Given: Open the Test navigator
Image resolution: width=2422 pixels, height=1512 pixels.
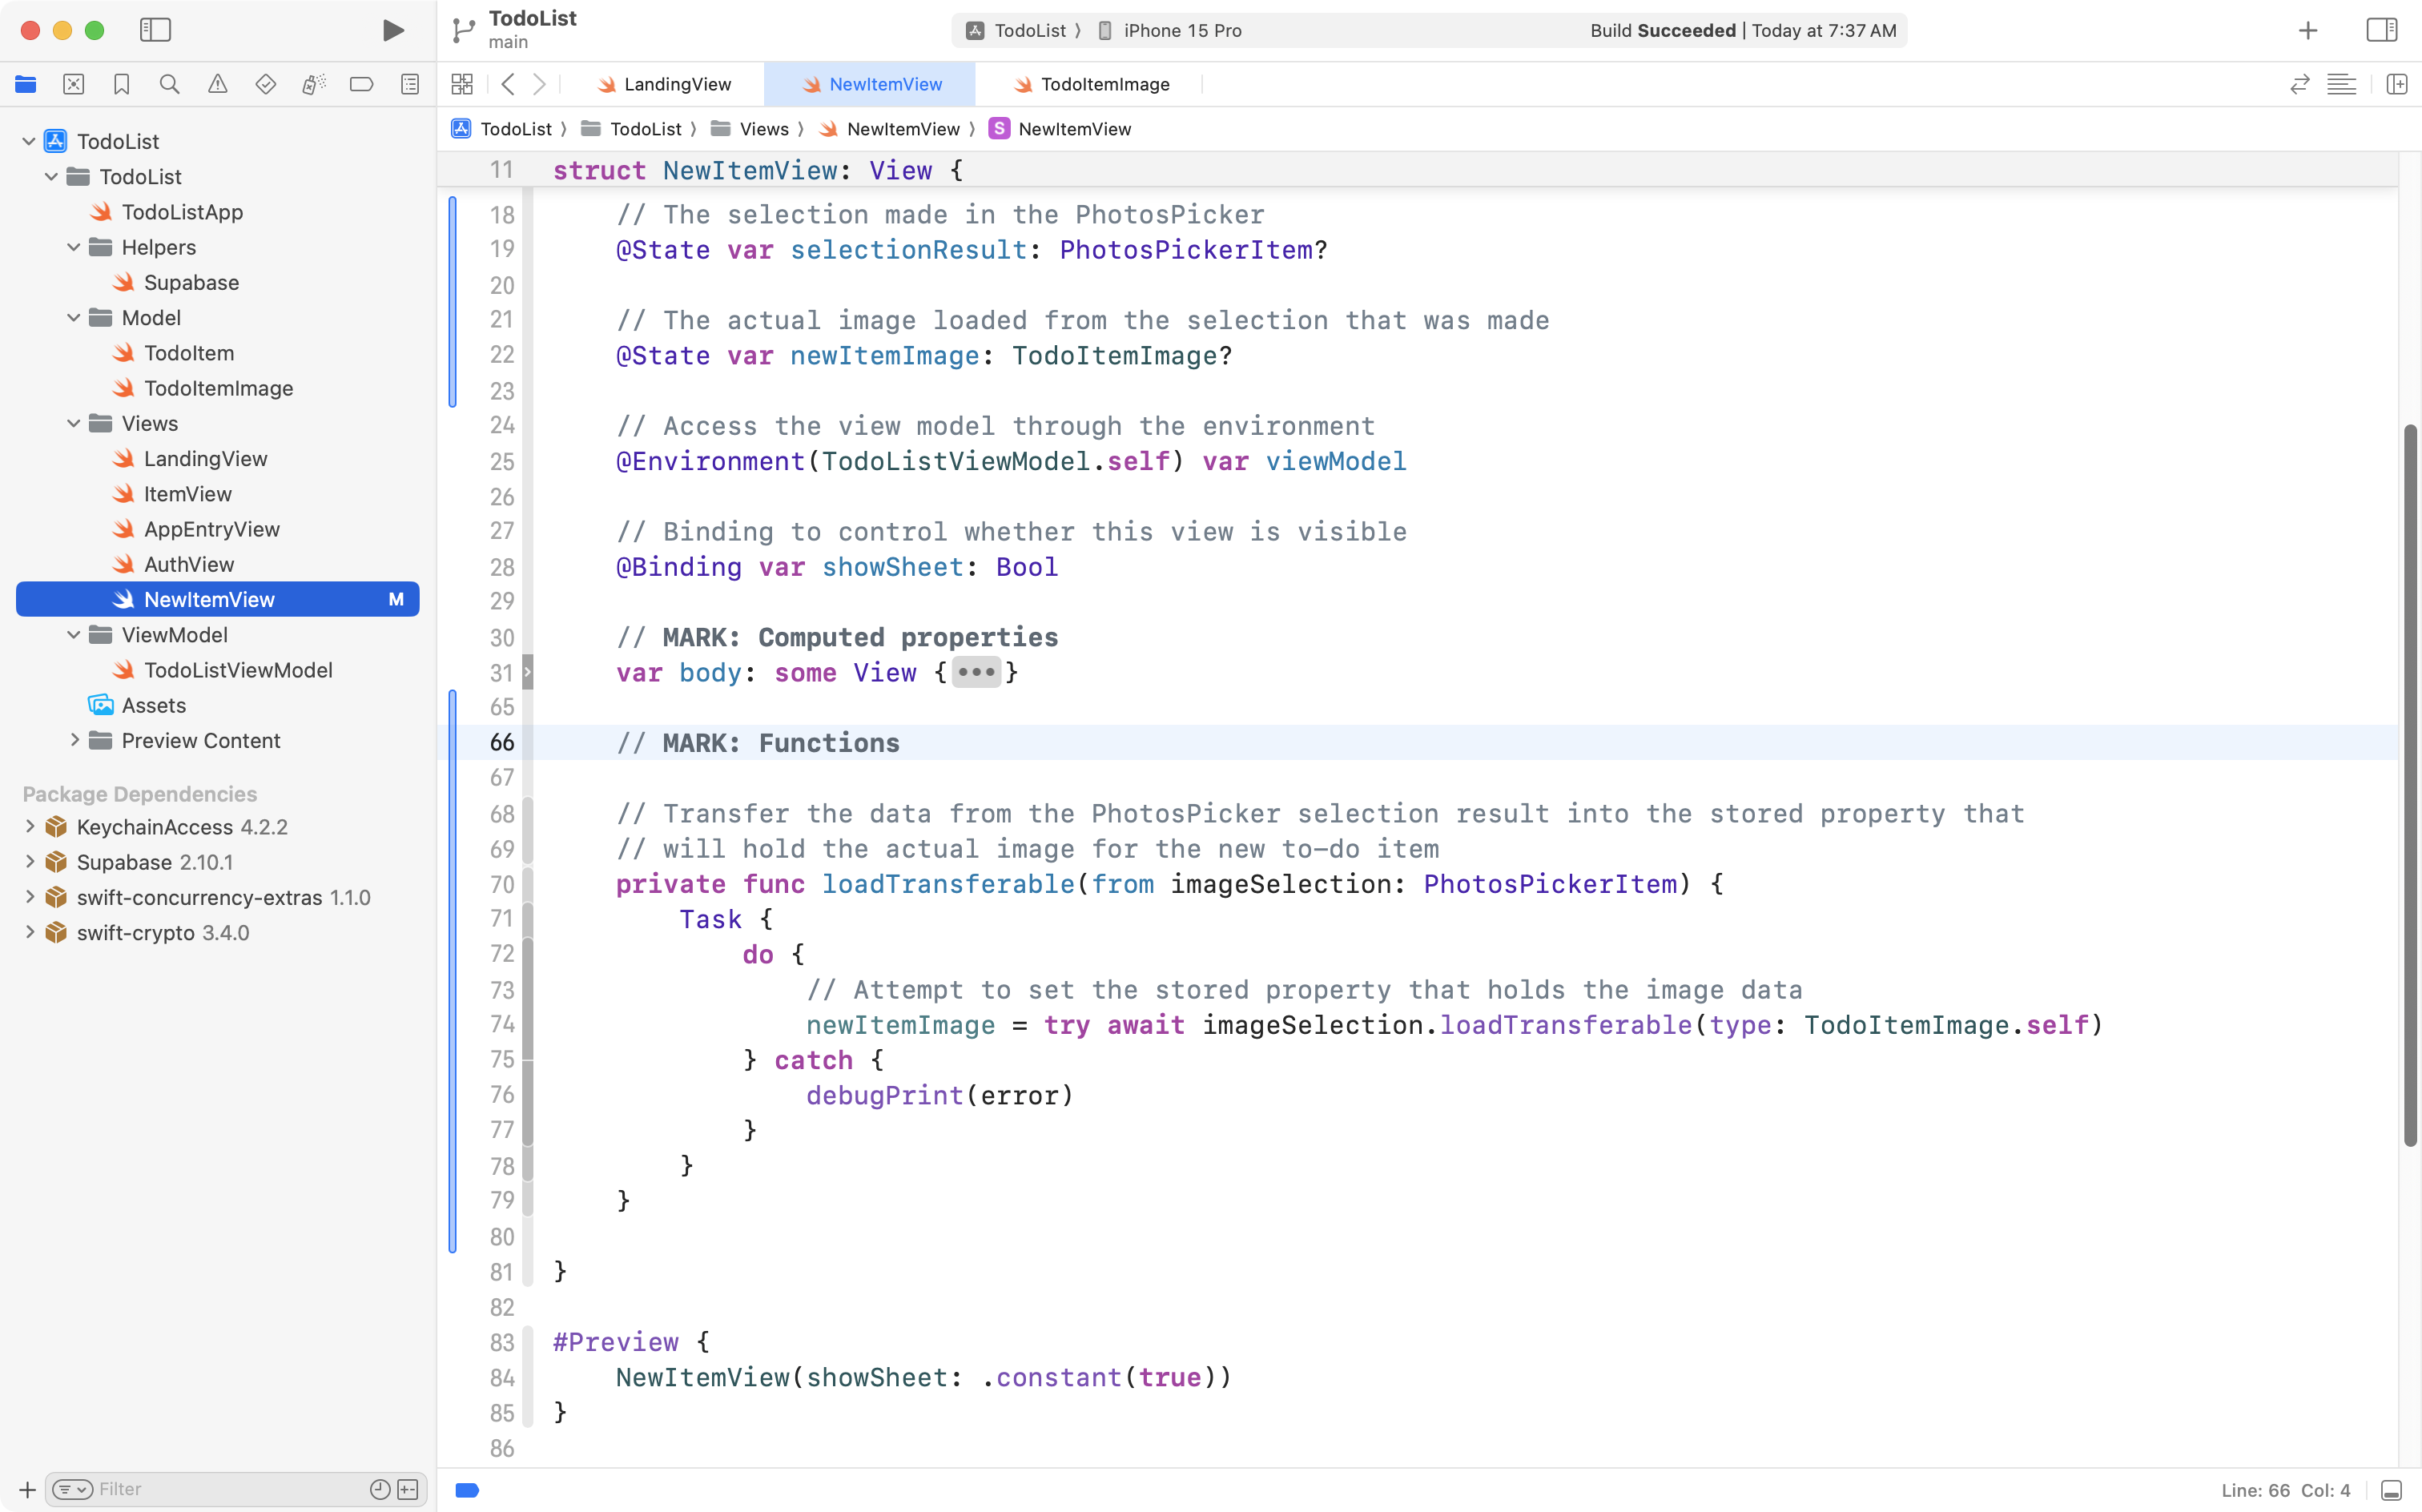Looking at the screenshot, I should tap(265, 84).
